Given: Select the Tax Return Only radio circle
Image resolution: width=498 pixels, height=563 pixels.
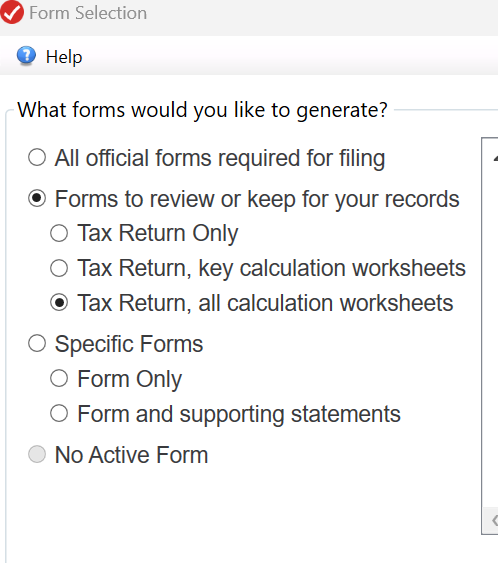Looking at the screenshot, I should coord(59,233).
